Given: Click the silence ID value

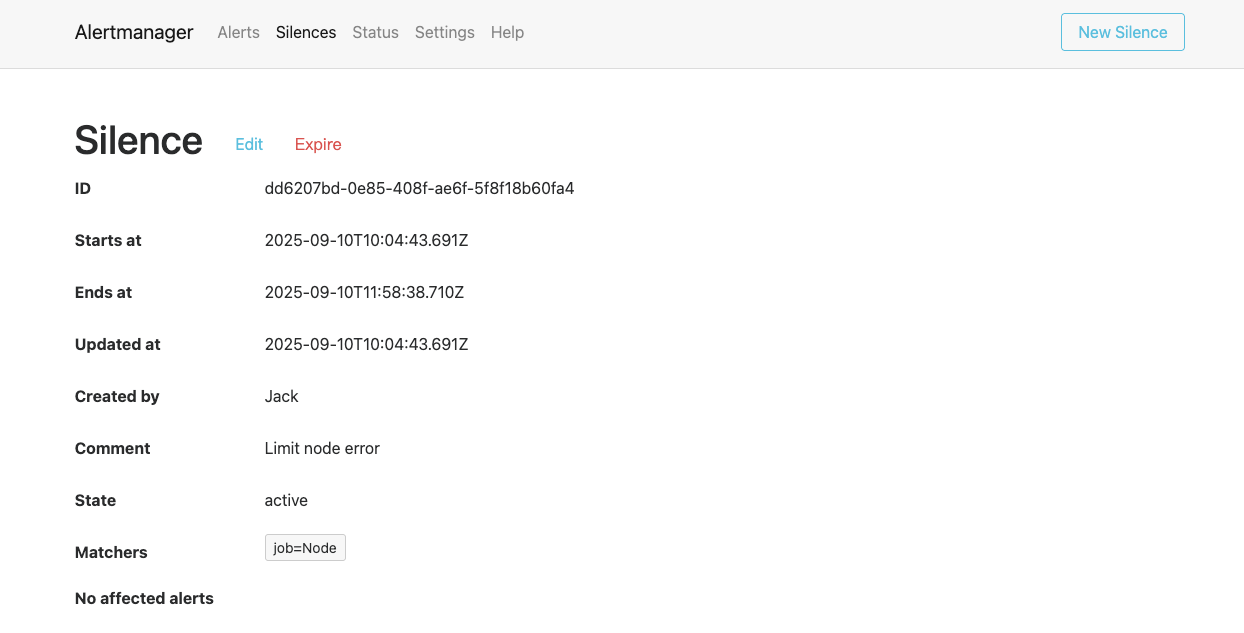Looking at the screenshot, I should point(420,188).
